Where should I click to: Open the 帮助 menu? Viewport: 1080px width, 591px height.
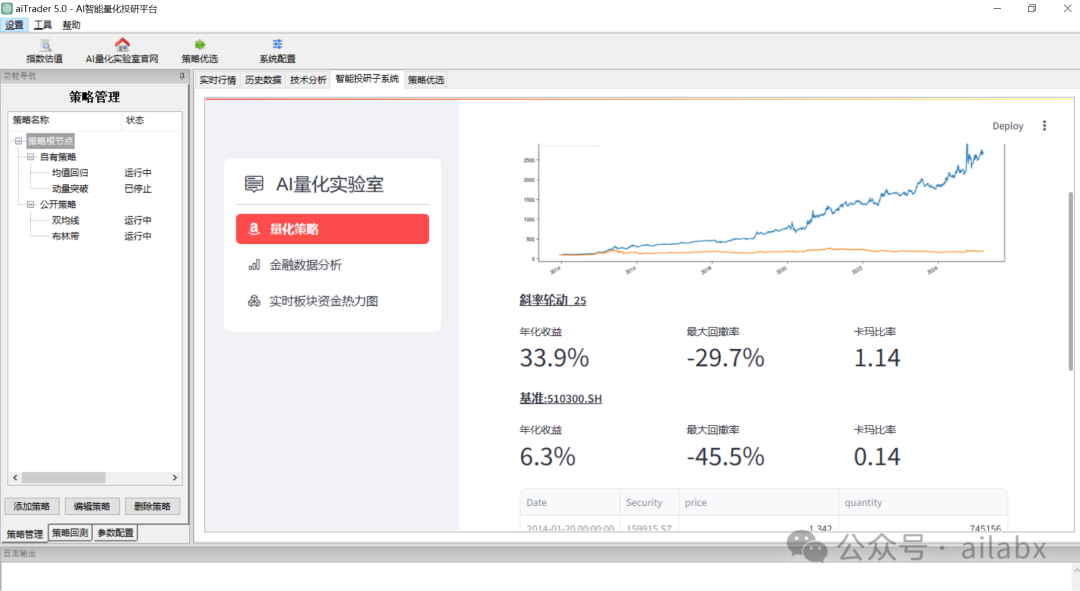click(x=72, y=25)
